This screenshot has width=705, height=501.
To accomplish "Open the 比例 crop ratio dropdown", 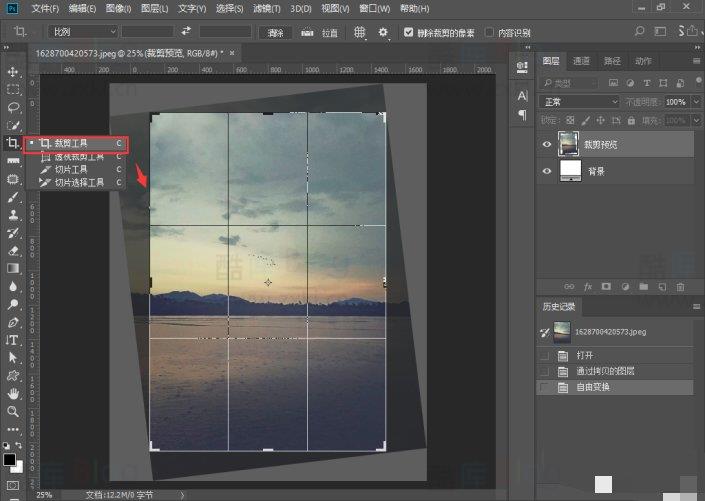I will click(x=83, y=32).
